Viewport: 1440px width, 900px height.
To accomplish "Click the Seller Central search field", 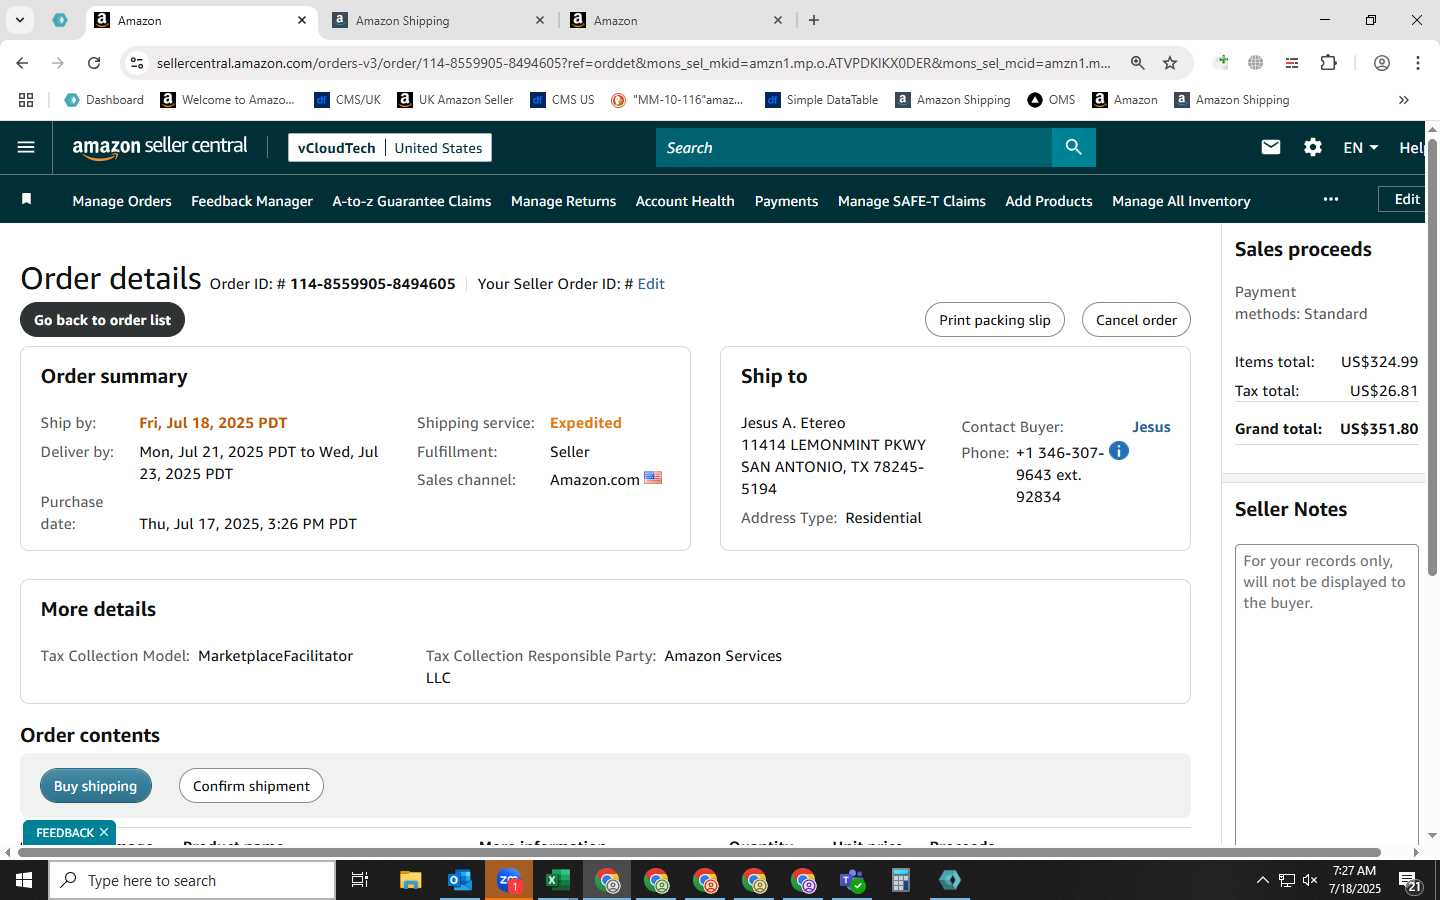I will (854, 147).
